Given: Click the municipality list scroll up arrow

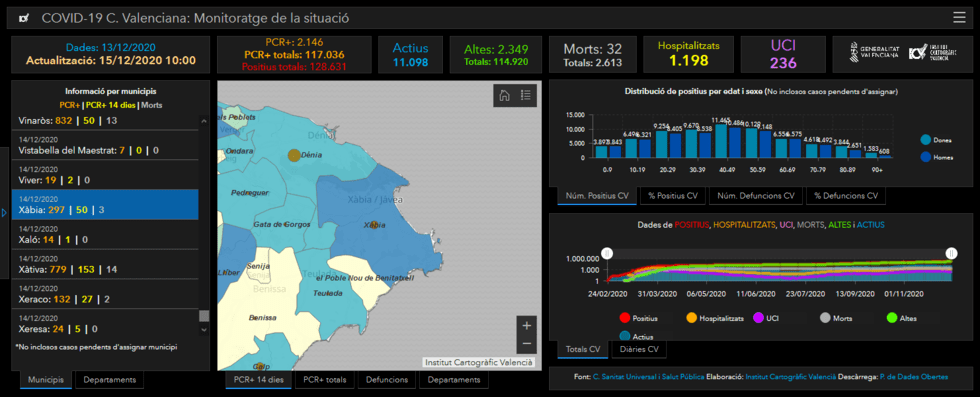Looking at the screenshot, I should pos(204,120).
